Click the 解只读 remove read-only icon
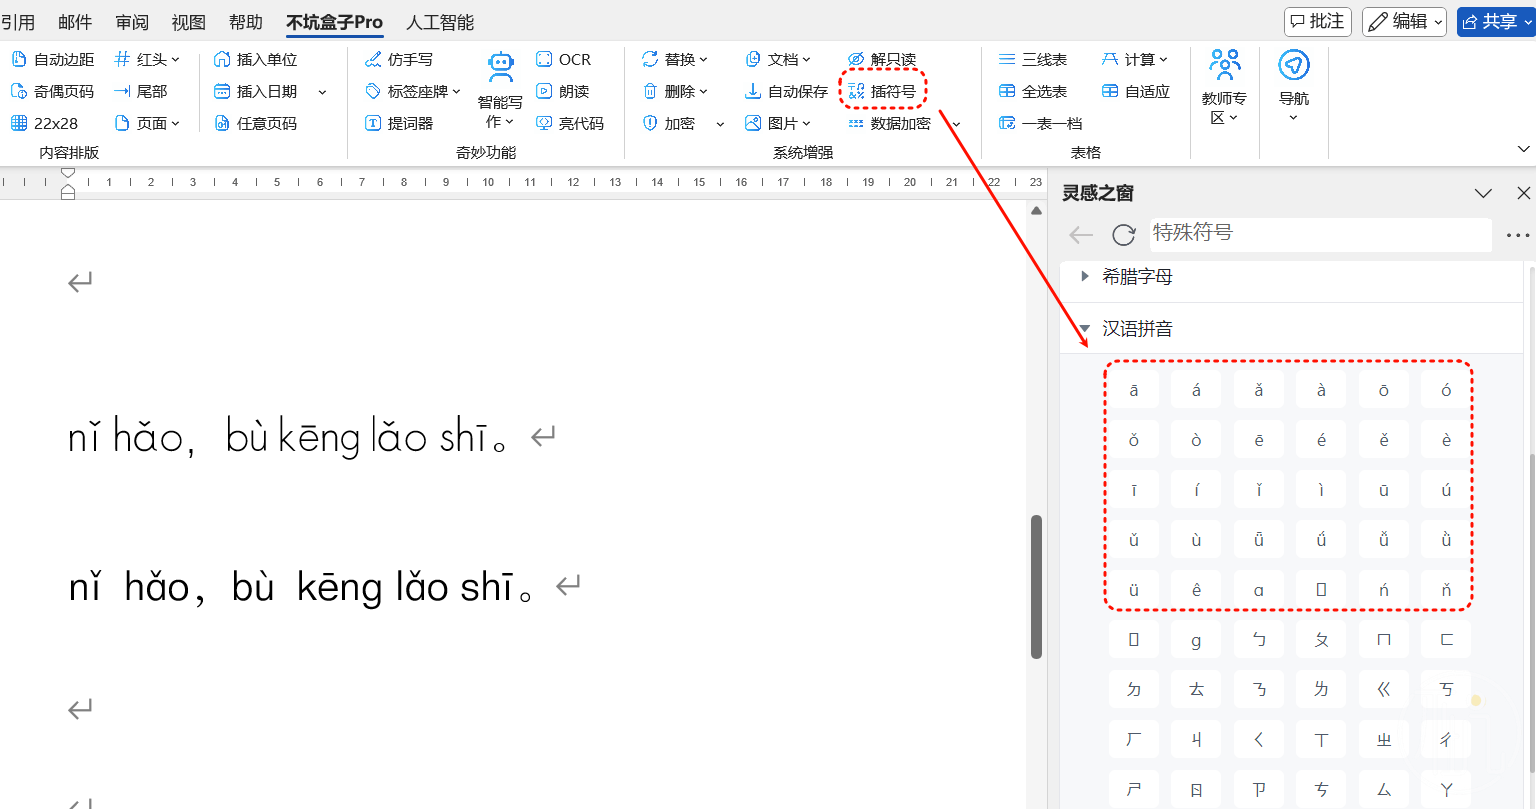This screenshot has width=1536, height=809. pos(856,60)
